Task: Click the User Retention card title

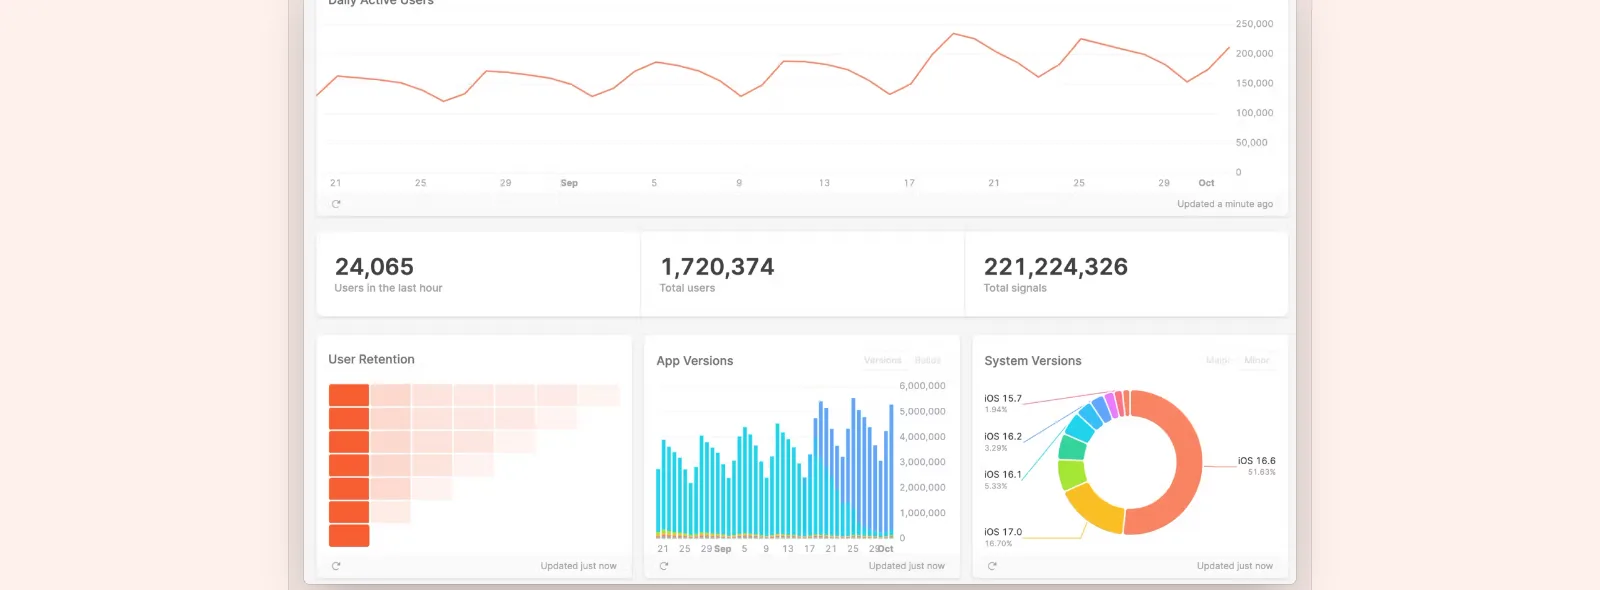Action: [x=371, y=359]
